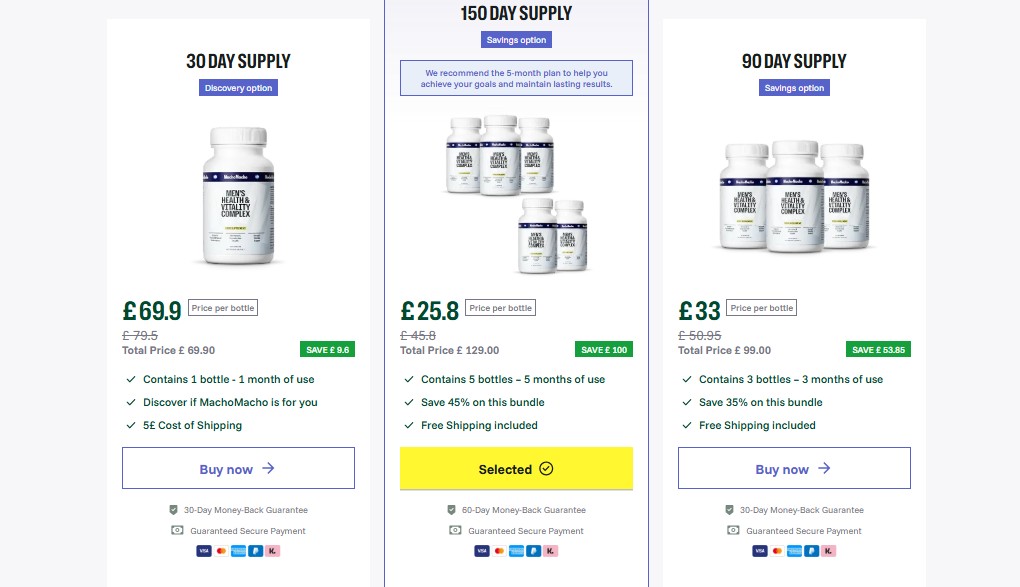Click the Klarna icon under 30 Day Supply
The height and width of the screenshot is (587, 1020).
pyautogui.click(x=272, y=551)
